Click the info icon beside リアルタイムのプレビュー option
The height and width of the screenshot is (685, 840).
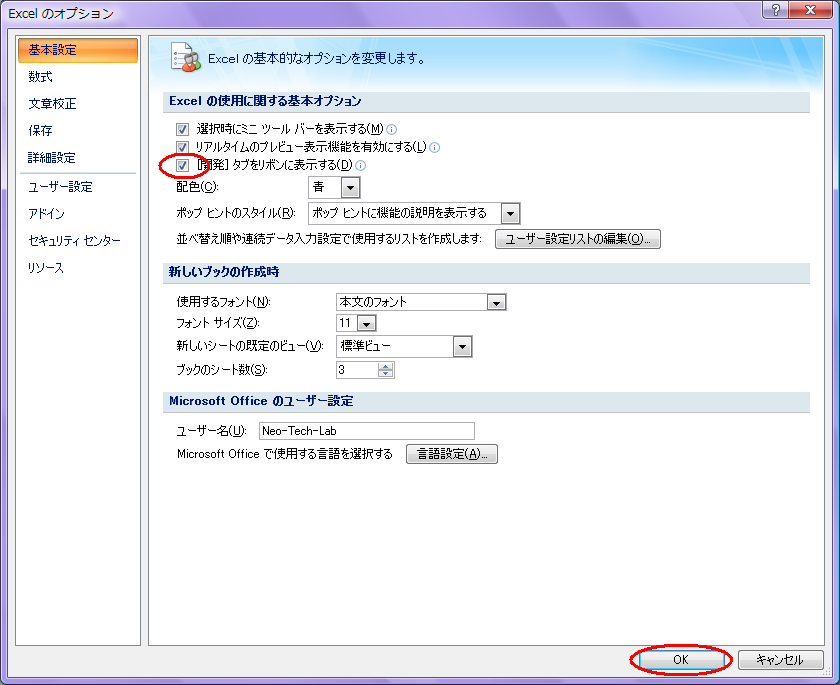click(x=434, y=147)
